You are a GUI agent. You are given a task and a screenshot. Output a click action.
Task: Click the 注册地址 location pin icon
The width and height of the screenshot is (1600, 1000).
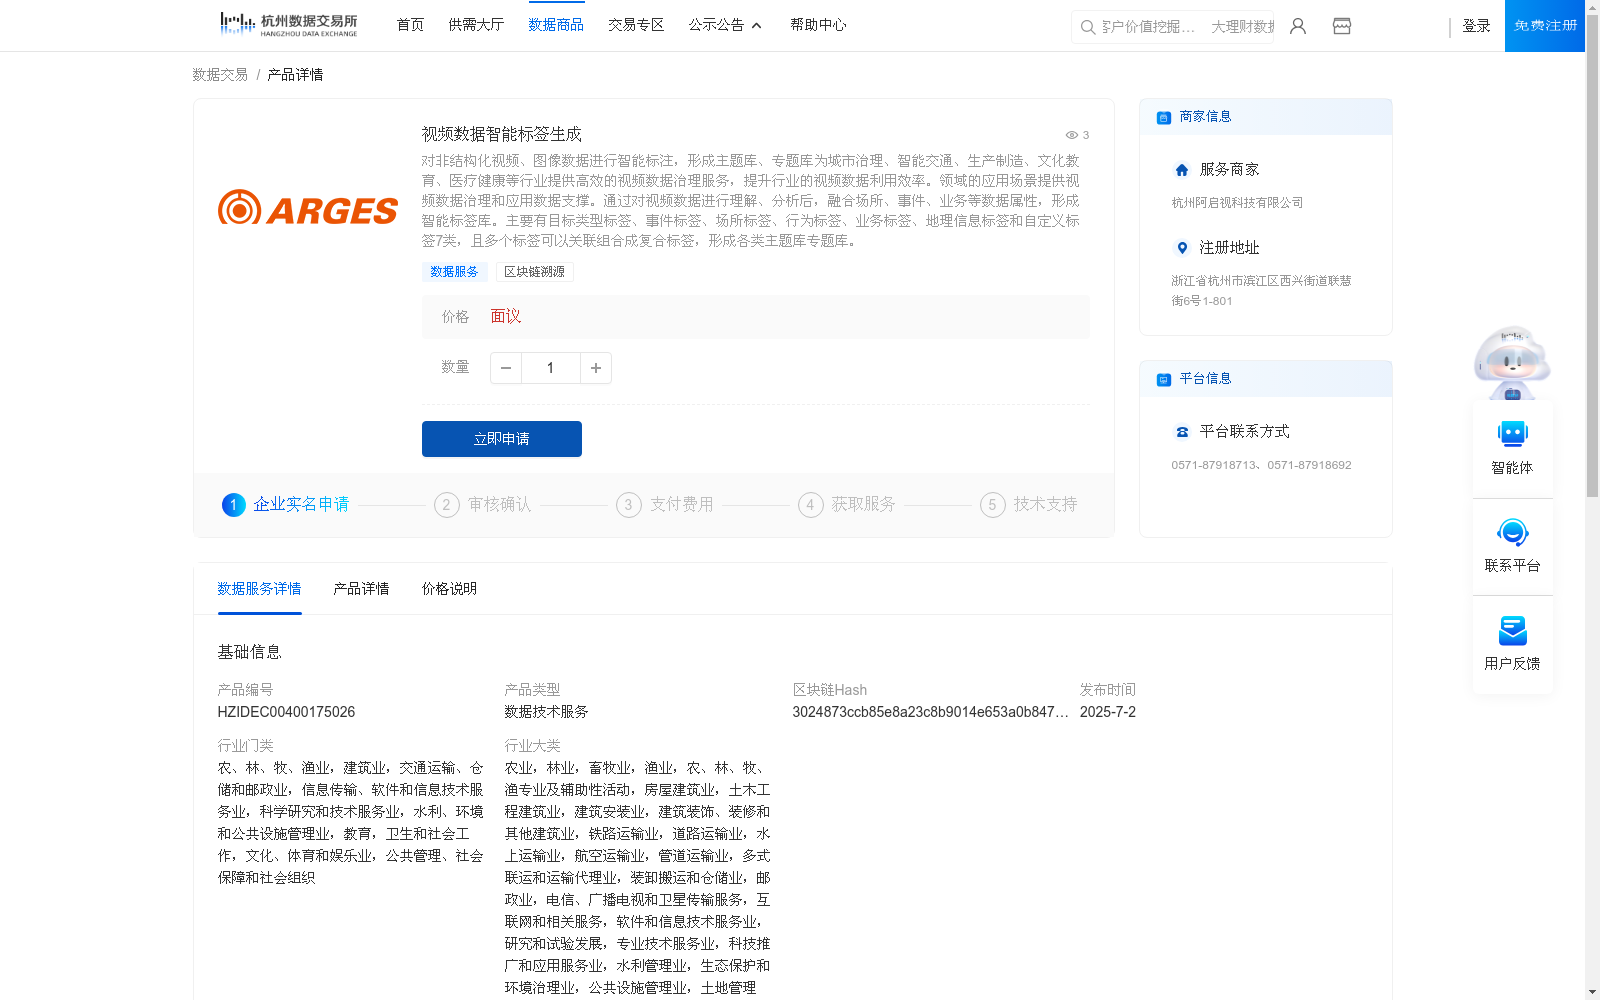tap(1182, 248)
